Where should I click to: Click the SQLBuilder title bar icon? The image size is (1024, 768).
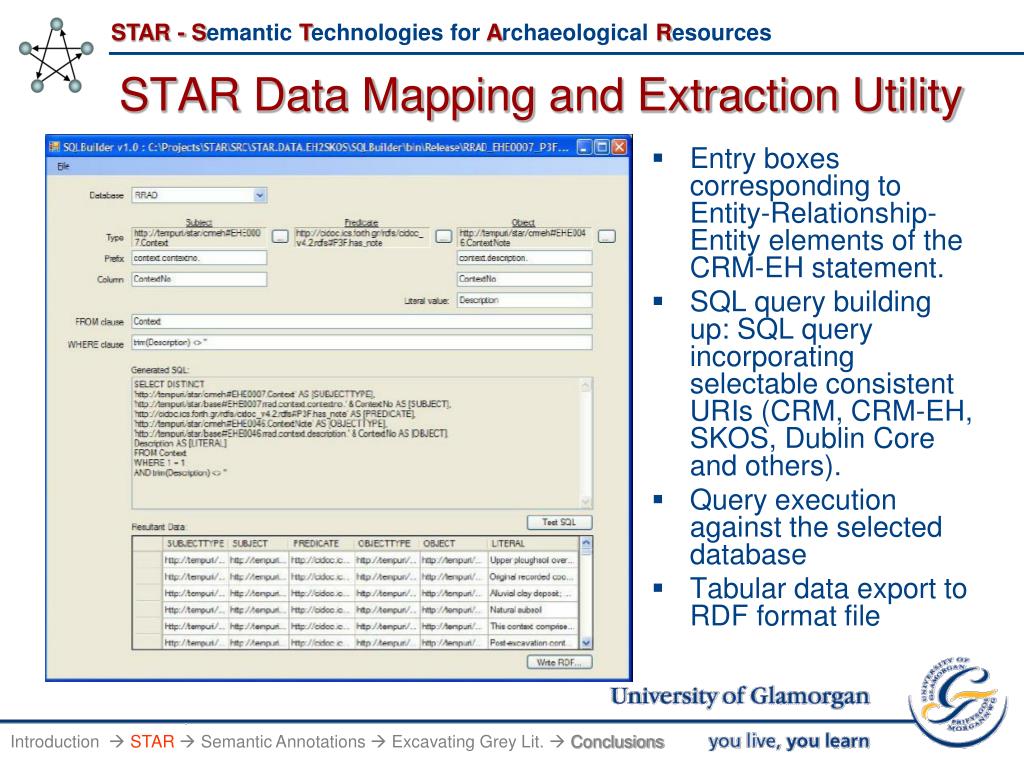pyautogui.click(x=55, y=147)
